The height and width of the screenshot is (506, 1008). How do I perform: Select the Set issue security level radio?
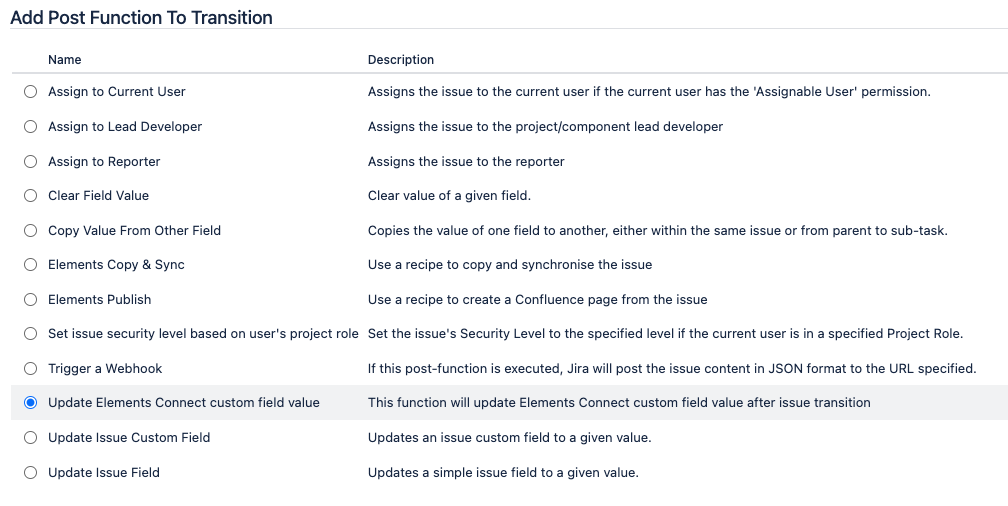click(30, 334)
